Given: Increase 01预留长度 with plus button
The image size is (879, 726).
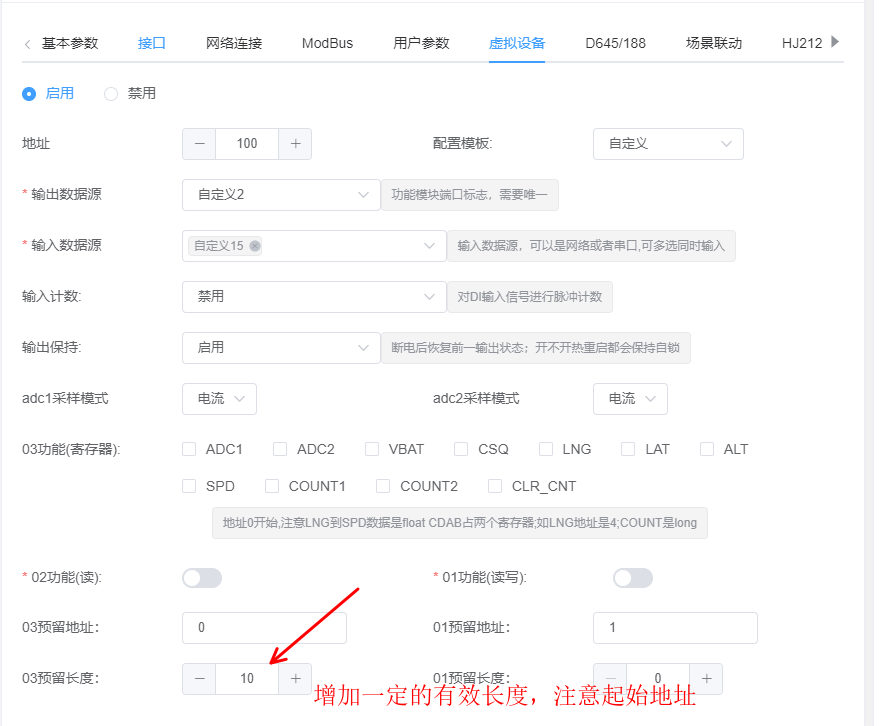Looking at the screenshot, I should pos(706,679).
